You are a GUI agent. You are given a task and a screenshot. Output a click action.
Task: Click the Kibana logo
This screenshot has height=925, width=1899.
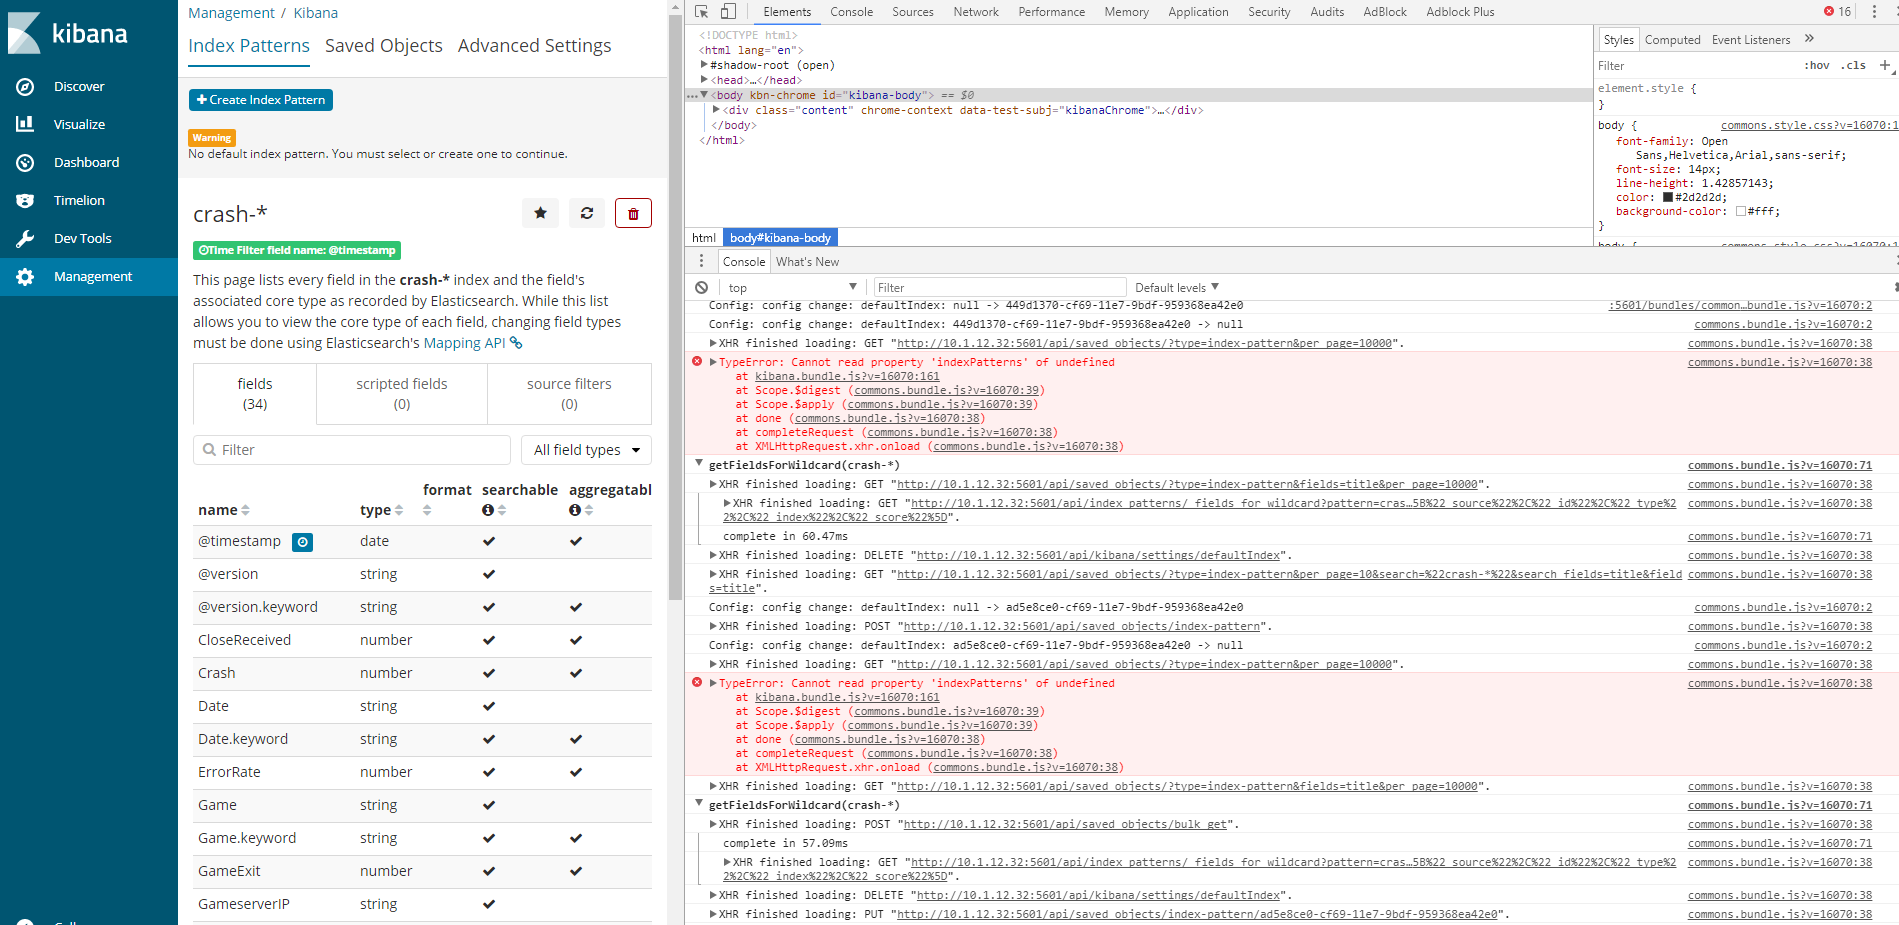[x=68, y=33]
